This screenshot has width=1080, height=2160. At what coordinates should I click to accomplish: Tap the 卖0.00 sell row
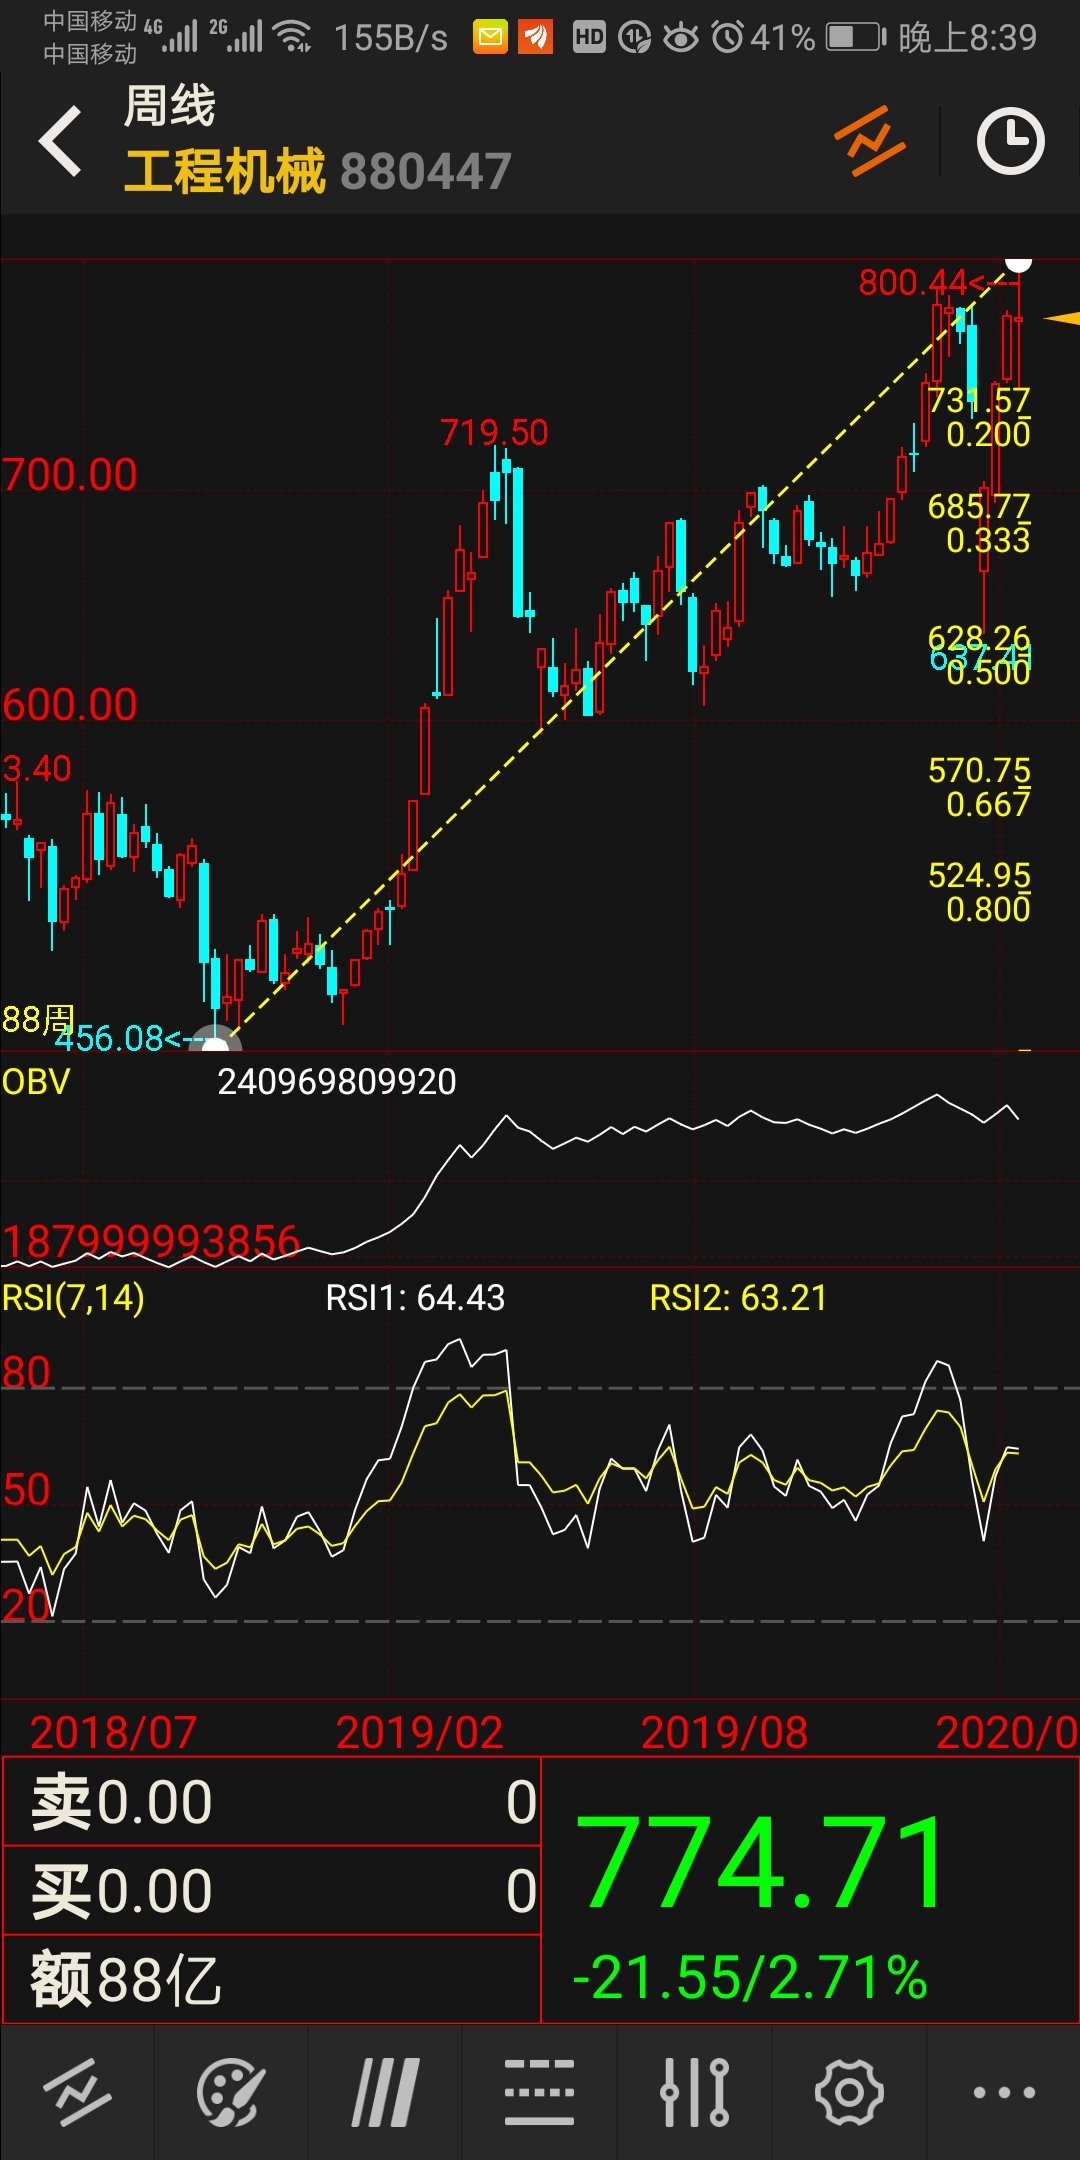(271, 1802)
